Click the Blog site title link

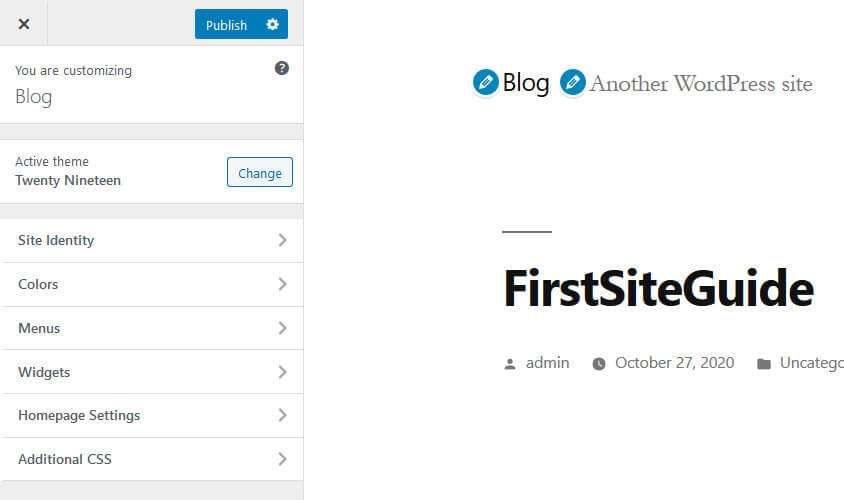click(526, 83)
